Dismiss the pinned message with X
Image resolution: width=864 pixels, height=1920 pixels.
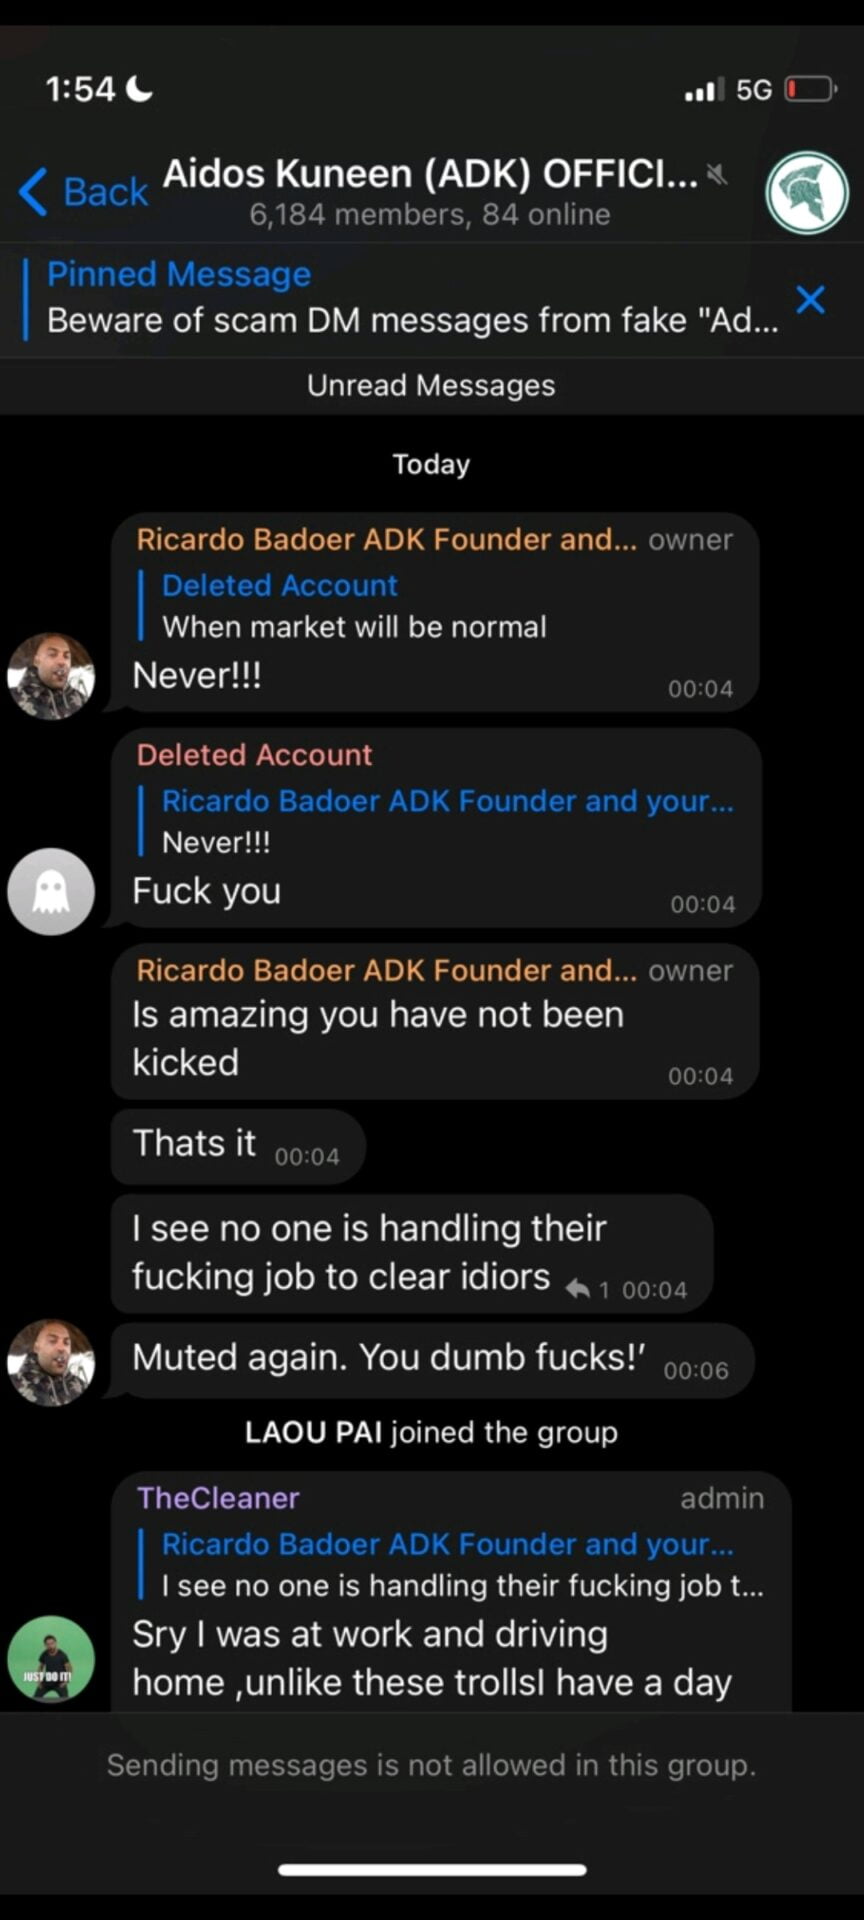coord(810,299)
